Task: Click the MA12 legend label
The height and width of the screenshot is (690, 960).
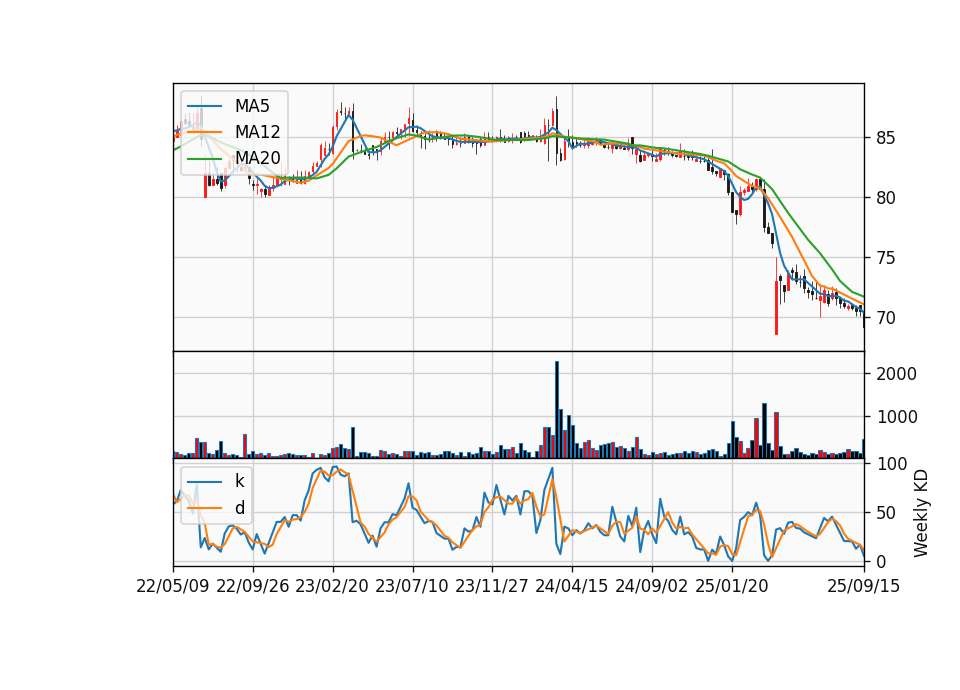Action: (x=257, y=132)
